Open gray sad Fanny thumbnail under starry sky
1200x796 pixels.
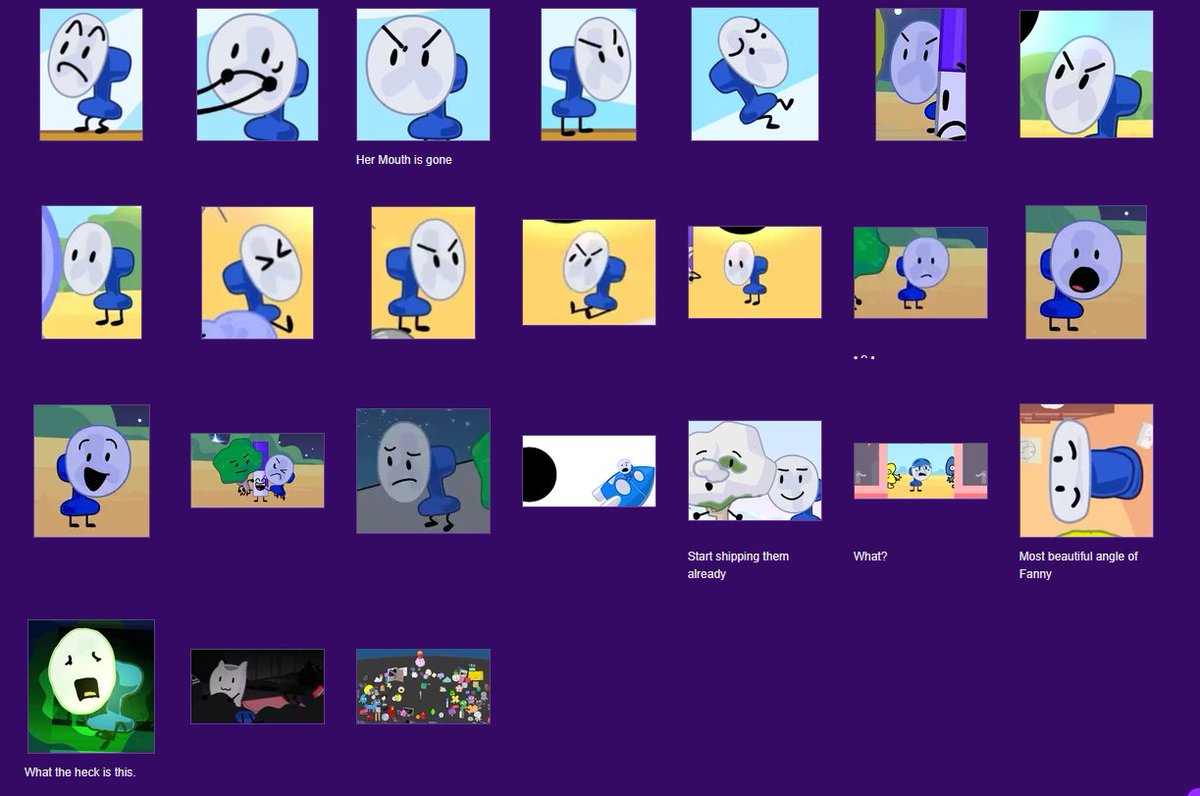pyautogui.click(x=423, y=471)
